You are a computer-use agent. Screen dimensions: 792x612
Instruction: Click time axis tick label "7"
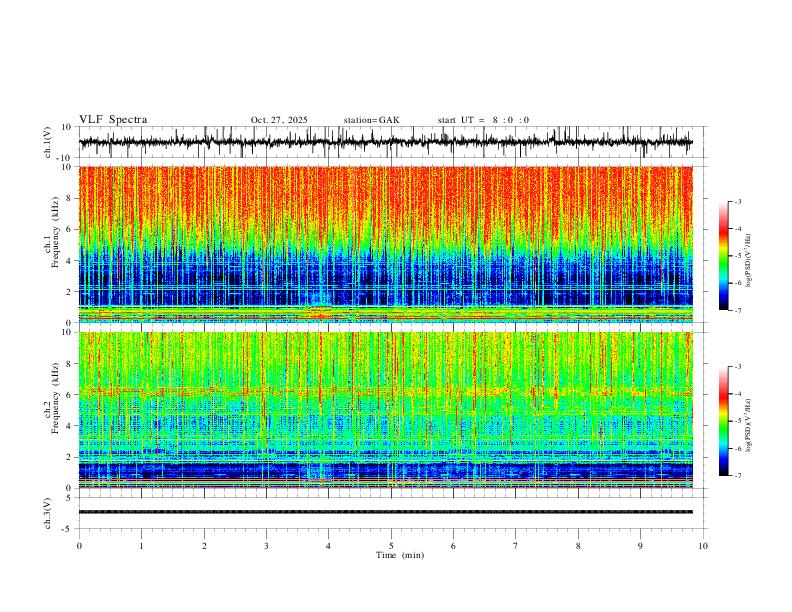516,546
